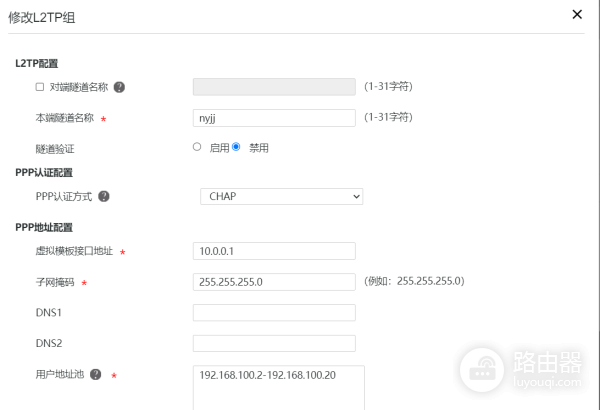Click into the DNS1 field
The width and height of the screenshot is (600, 410).
(274, 313)
